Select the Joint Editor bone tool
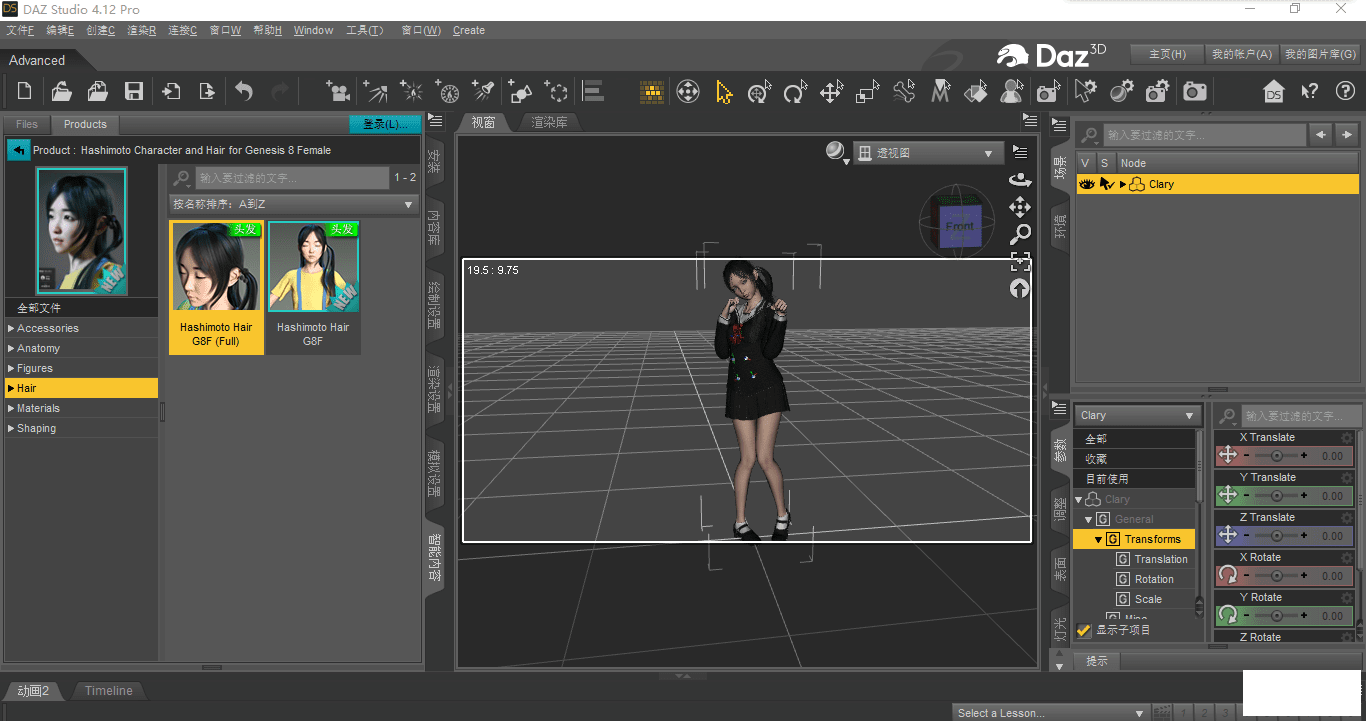This screenshot has width=1366, height=721. 903,93
